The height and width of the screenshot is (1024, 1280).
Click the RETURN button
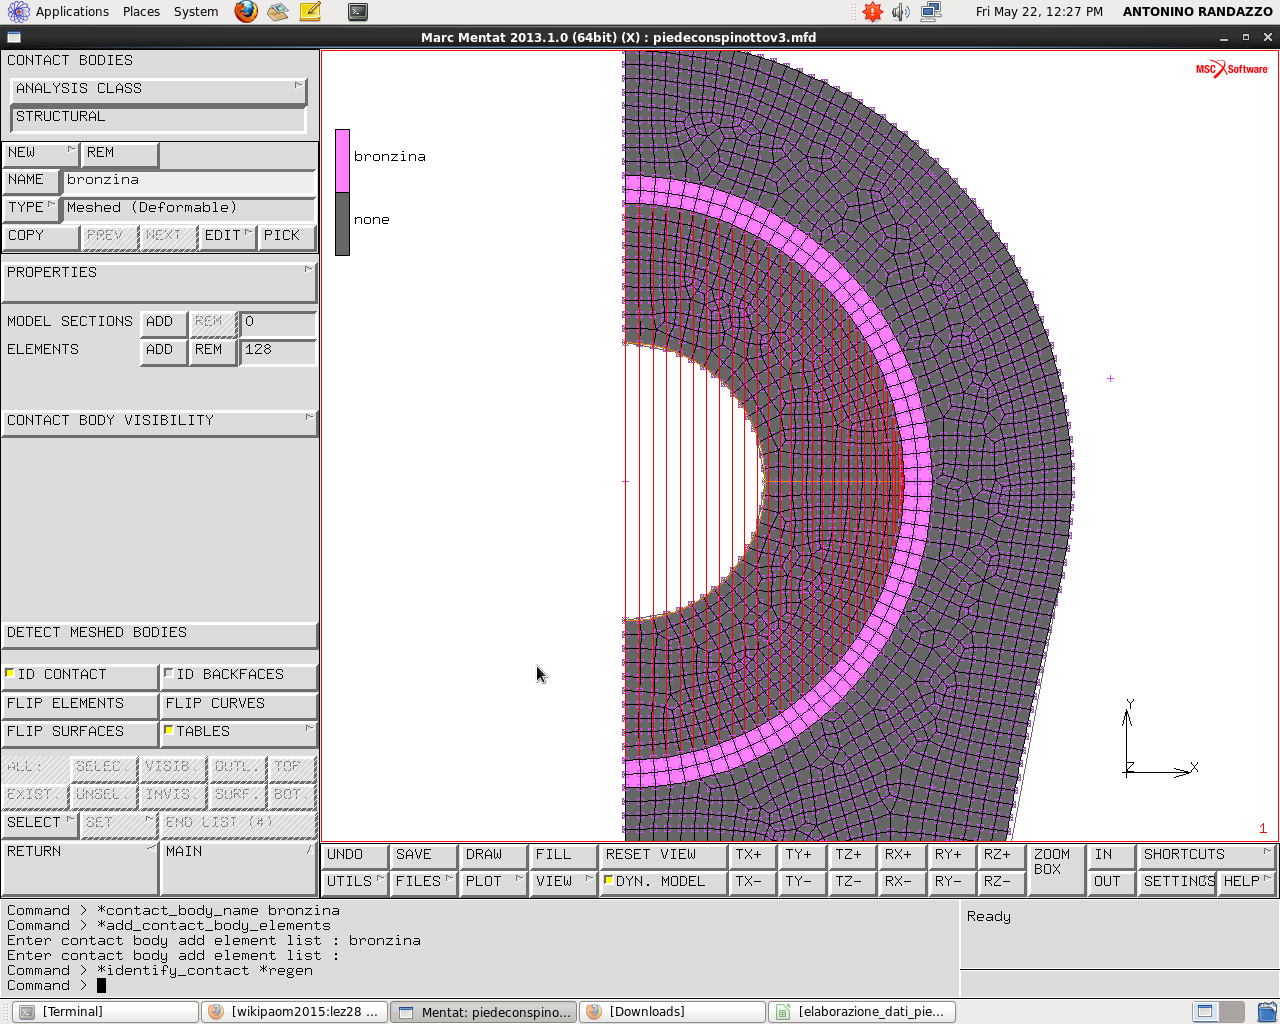pyautogui.click(x=80, y=867)
